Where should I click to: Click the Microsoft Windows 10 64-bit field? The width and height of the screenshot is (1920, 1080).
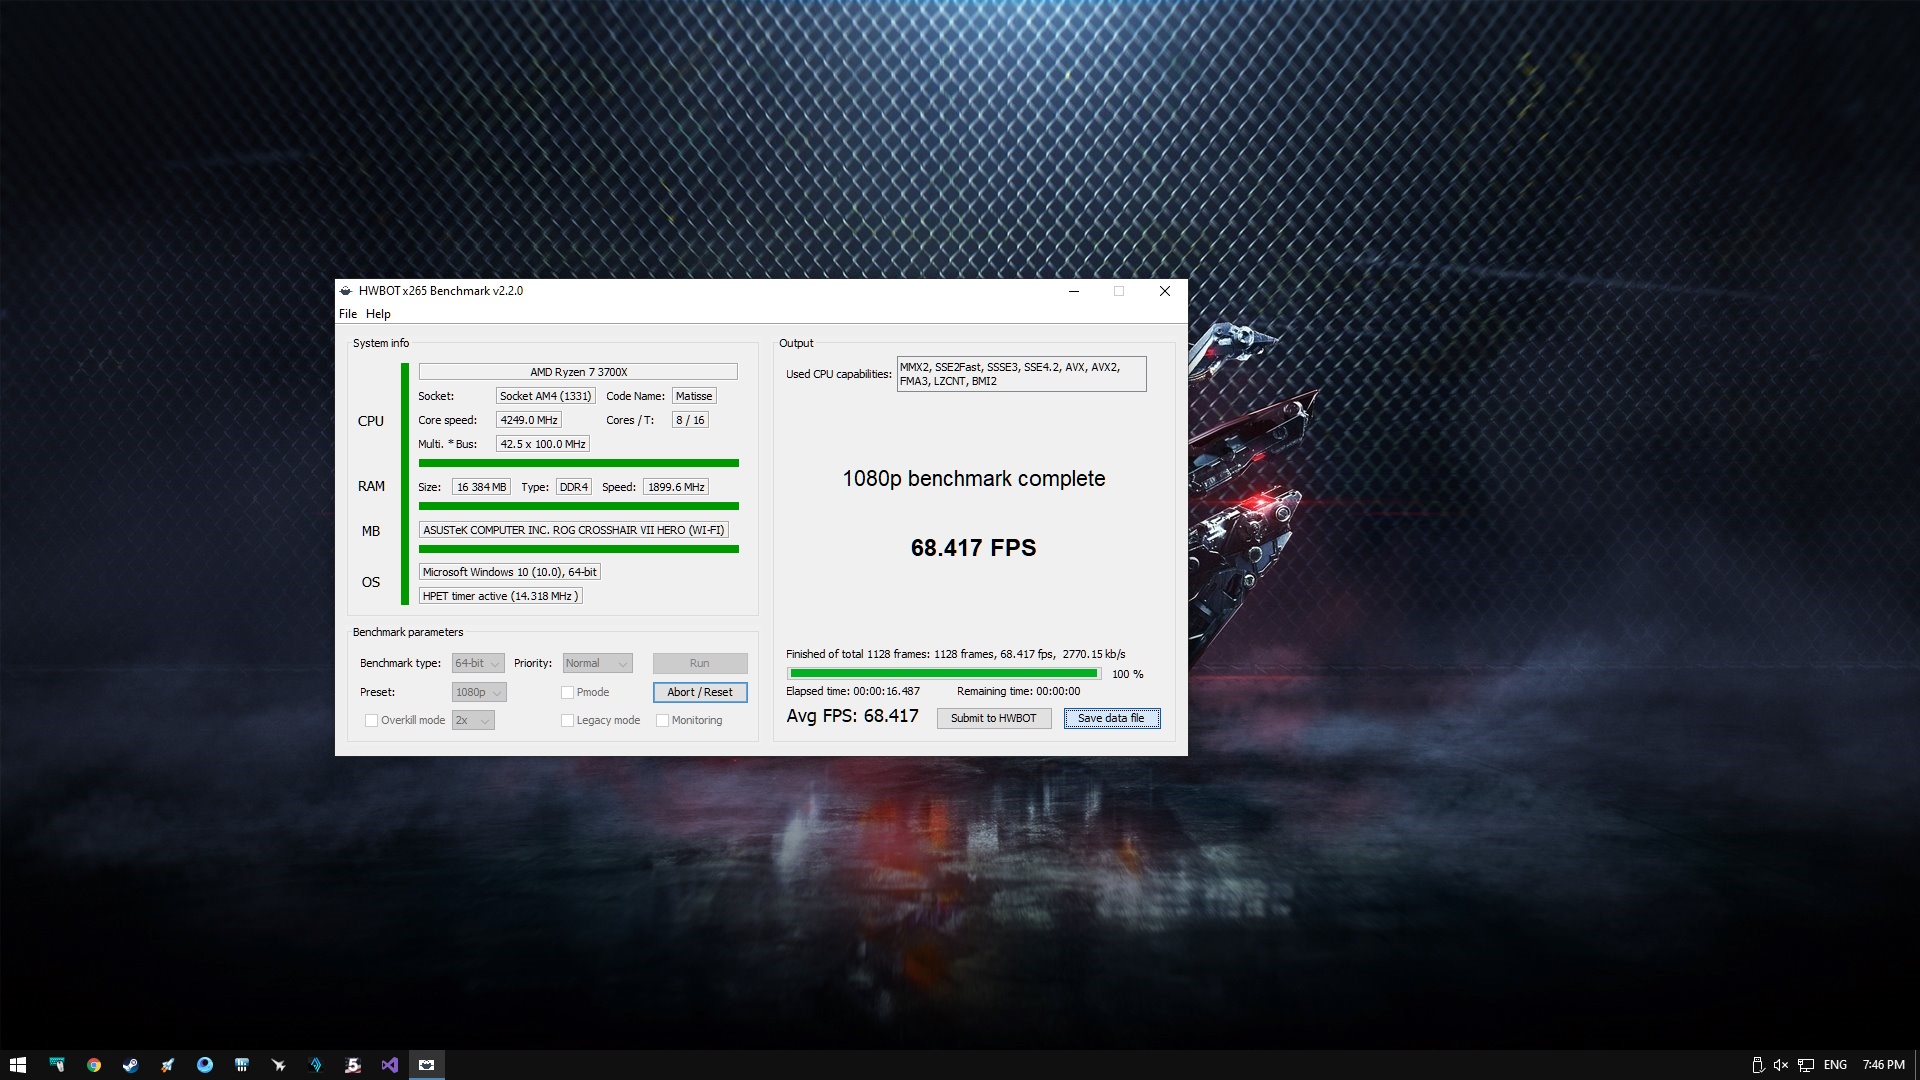(x=510, y=572)
